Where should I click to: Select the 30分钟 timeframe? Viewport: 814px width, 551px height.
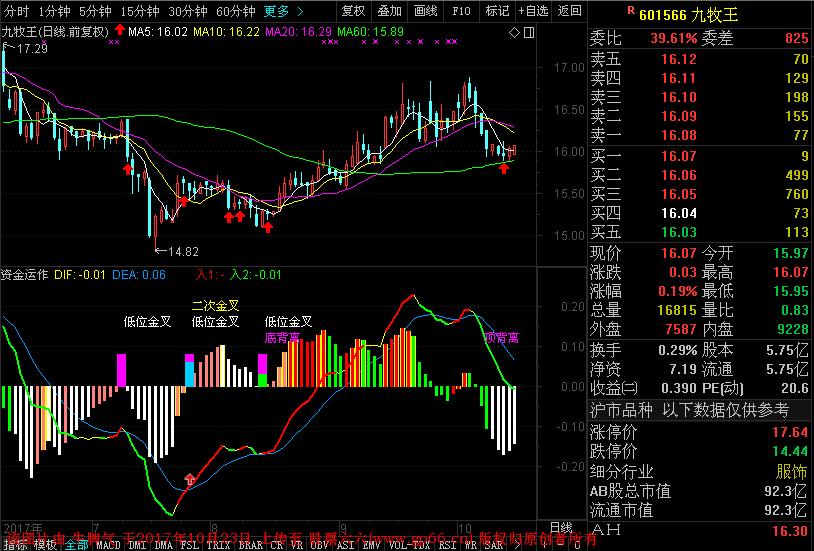[187, 11]
